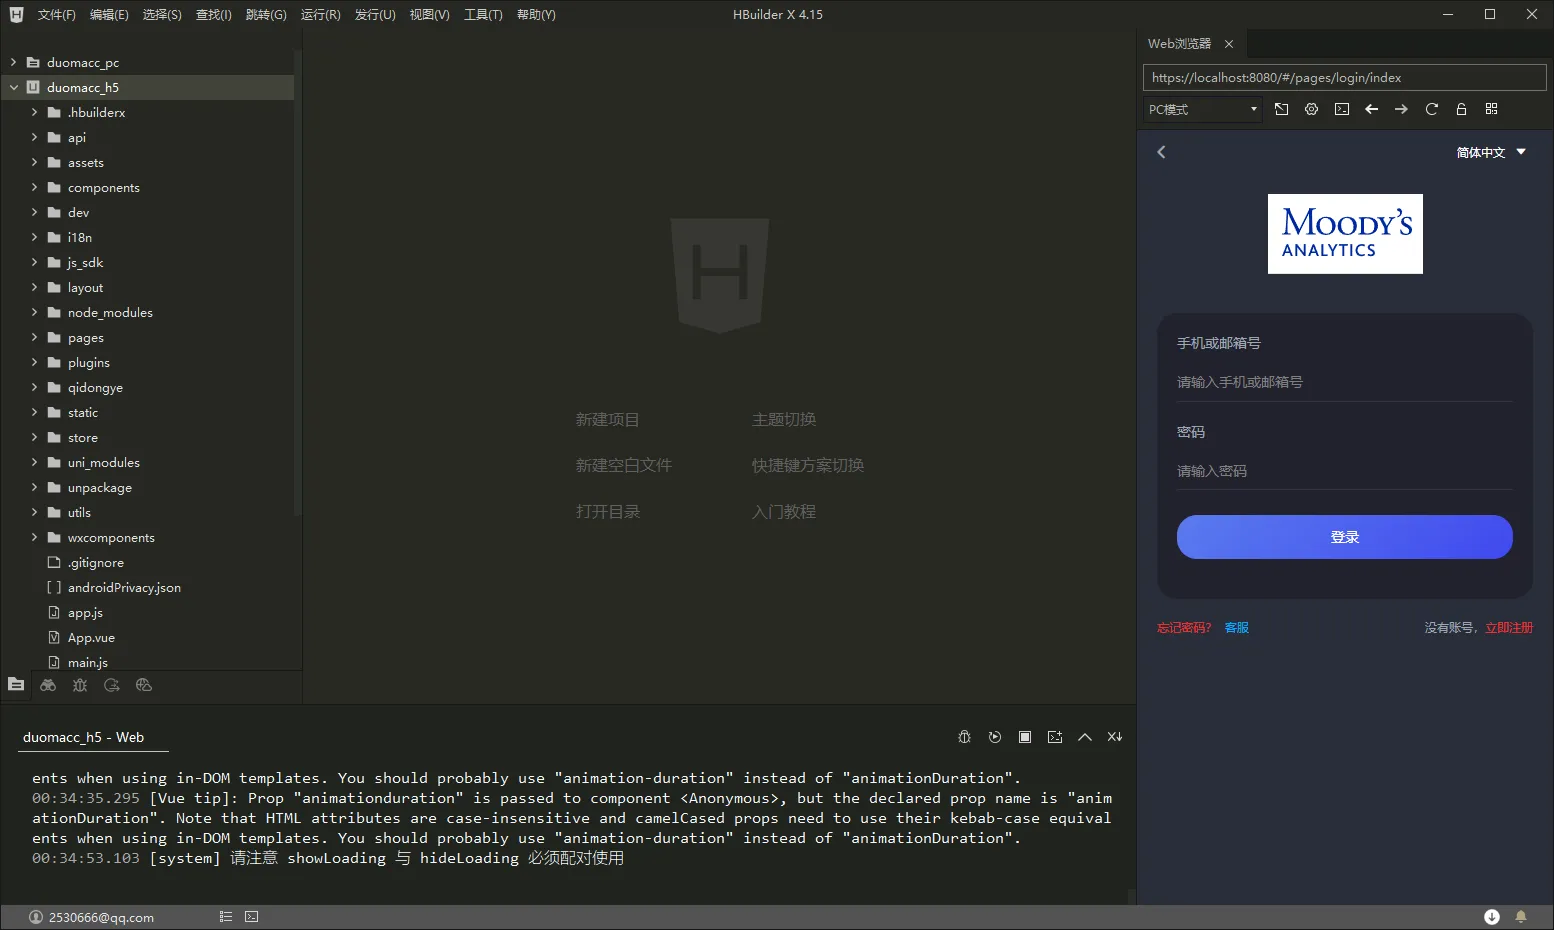Click 主题切换 on welcome page
The height and width of the screenshot is (930, 1554).
click(x=784, y=420)
